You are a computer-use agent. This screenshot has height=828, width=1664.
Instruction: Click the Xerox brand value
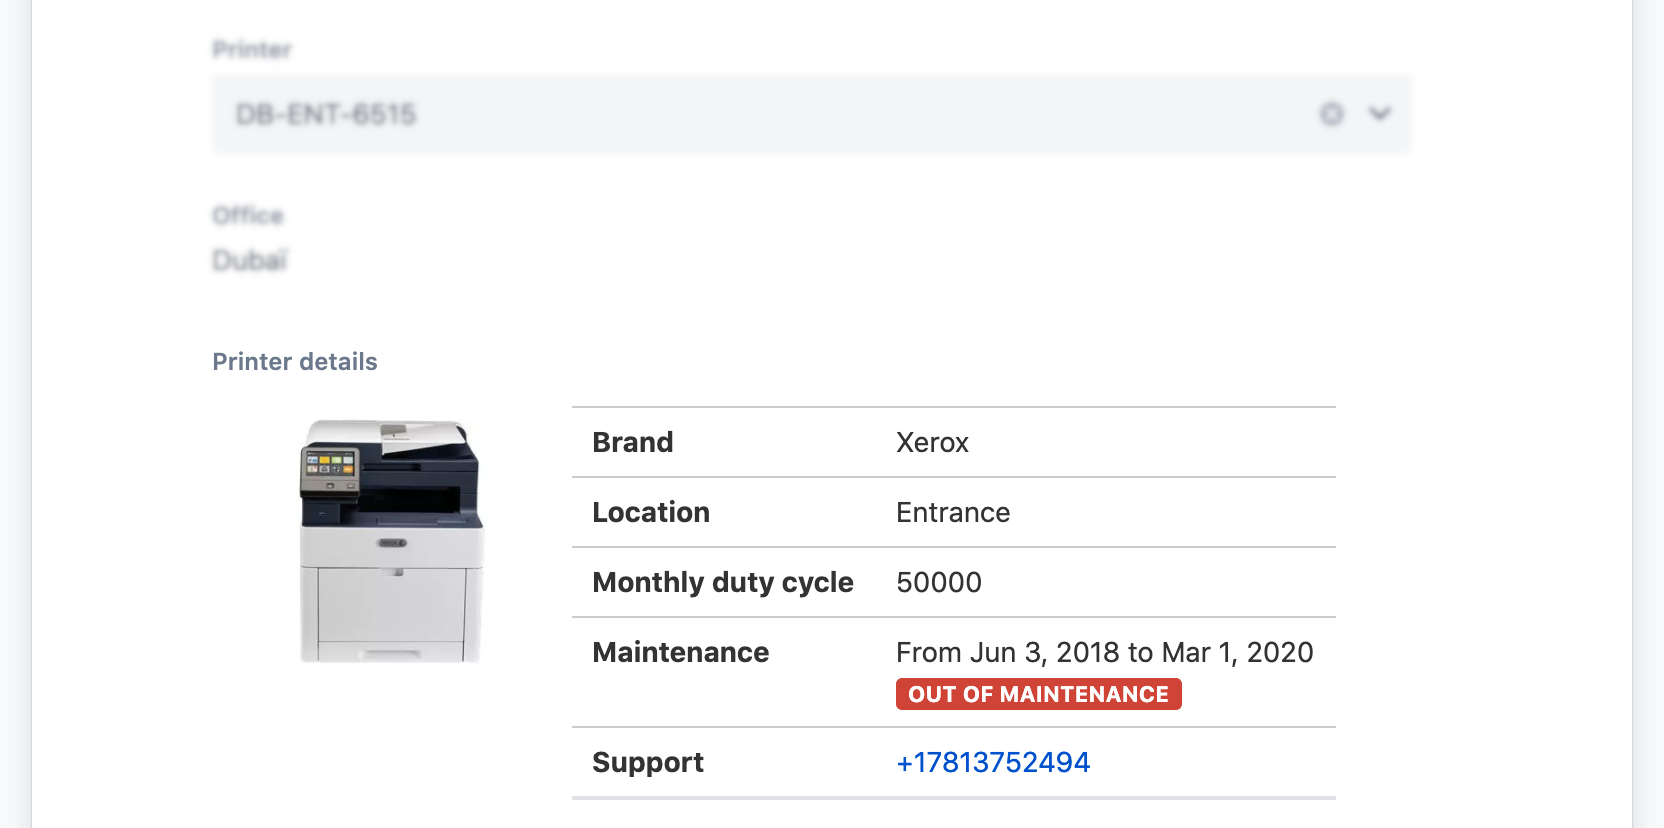932,442
